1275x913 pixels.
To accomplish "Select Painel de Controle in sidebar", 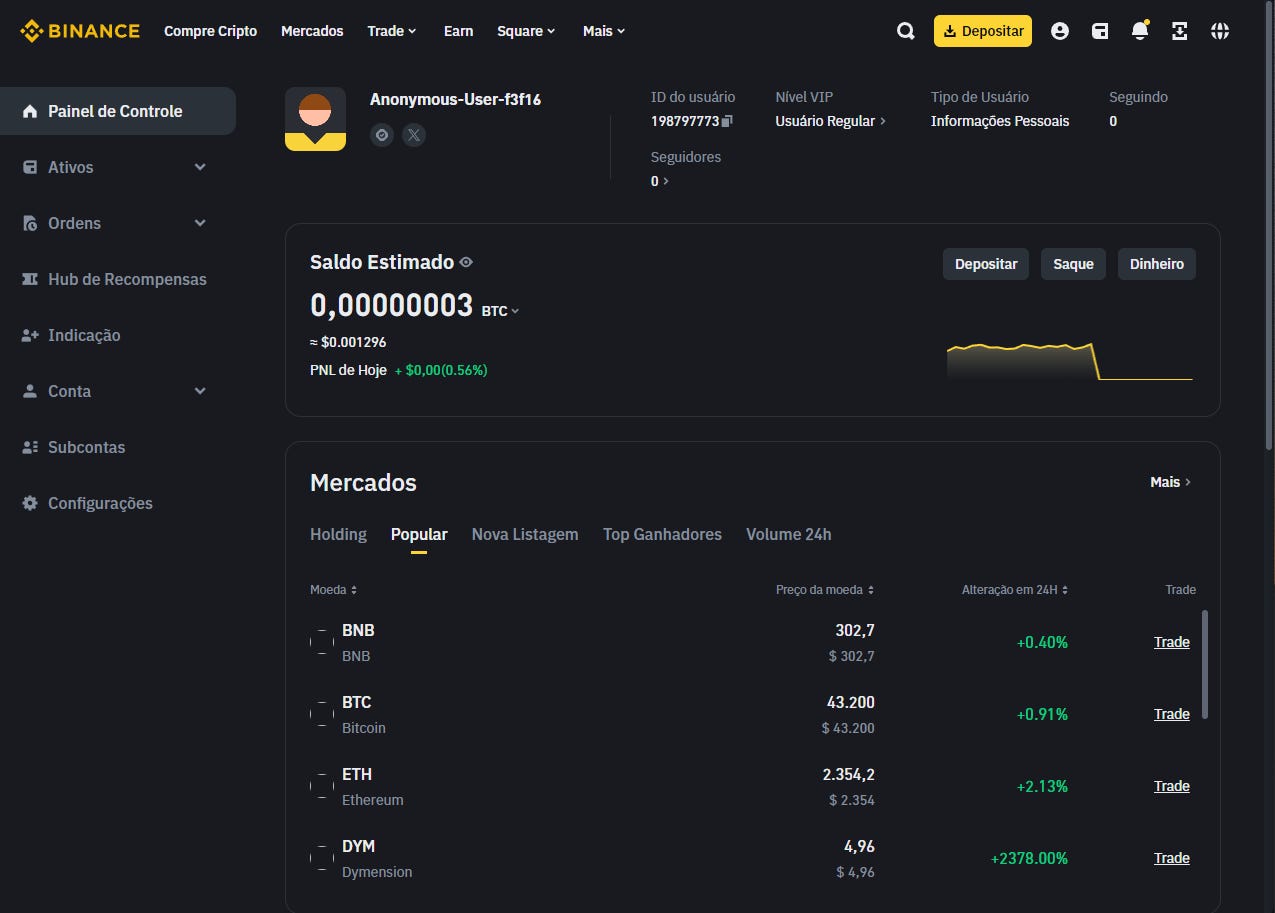I will (x=118, y=111).
